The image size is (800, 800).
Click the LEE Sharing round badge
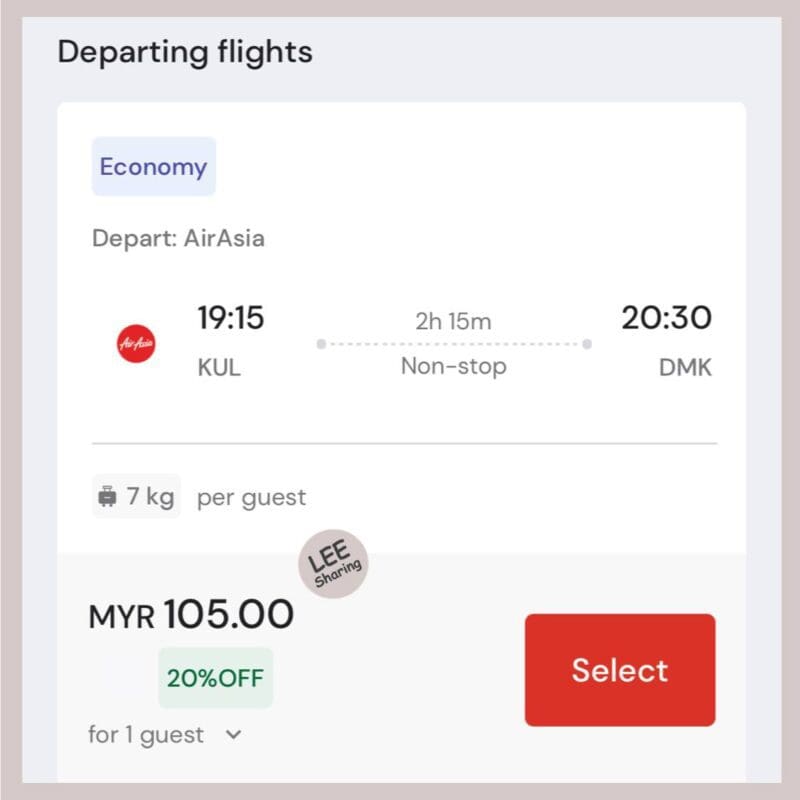click(x=333, y=564)
